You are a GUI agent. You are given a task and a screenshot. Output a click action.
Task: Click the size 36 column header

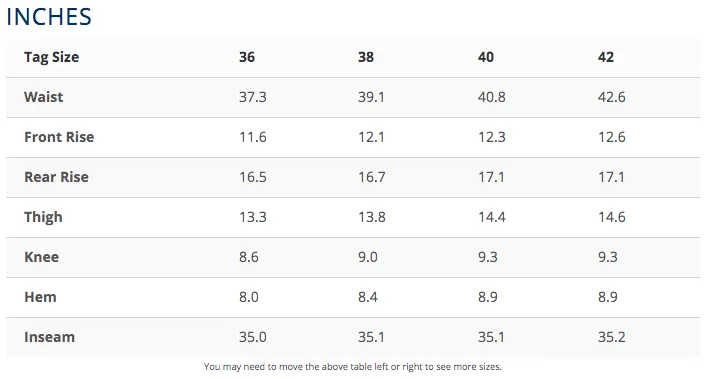click(x=247, y=57)
